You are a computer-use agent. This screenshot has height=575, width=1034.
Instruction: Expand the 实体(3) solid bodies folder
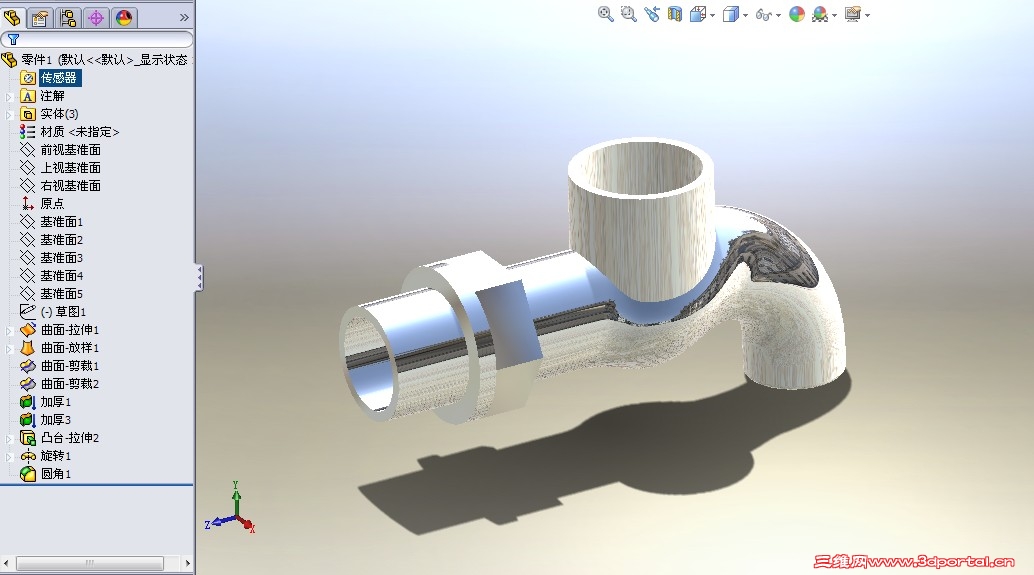(x=9, y=115)
